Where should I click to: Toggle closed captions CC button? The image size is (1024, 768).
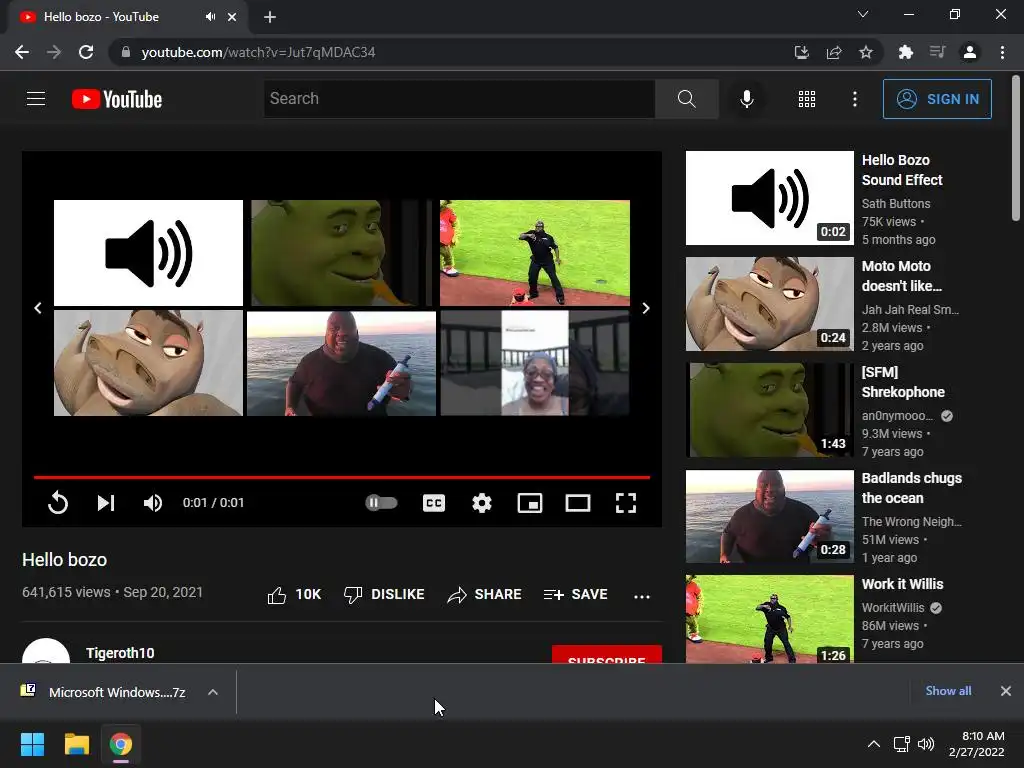(434, 503)
